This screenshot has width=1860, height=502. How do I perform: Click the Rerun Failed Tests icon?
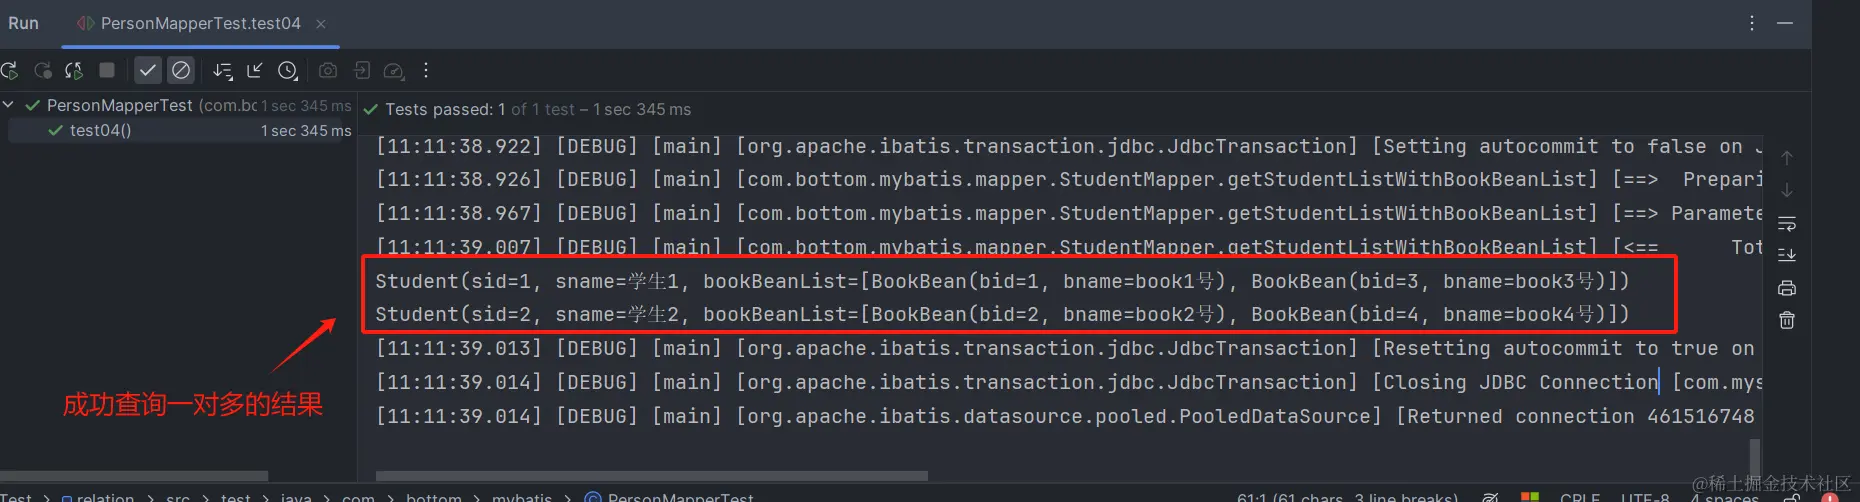pyautogui.click(x=42, y=70)
